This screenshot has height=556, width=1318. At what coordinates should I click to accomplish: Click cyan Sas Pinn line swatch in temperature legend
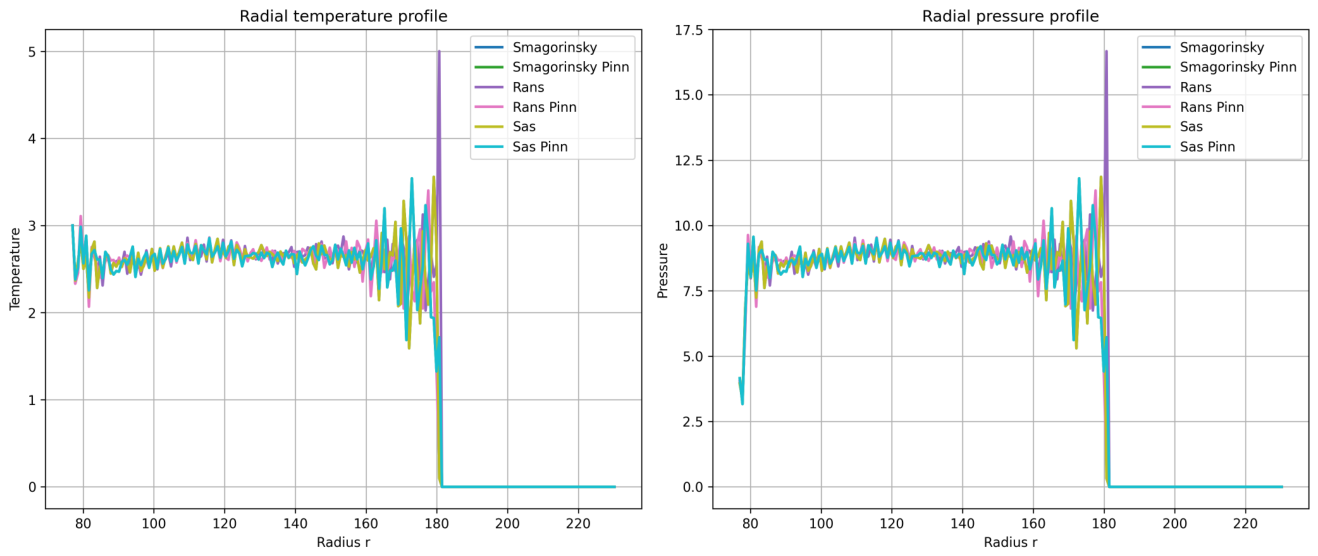click(x=490, y=147)
